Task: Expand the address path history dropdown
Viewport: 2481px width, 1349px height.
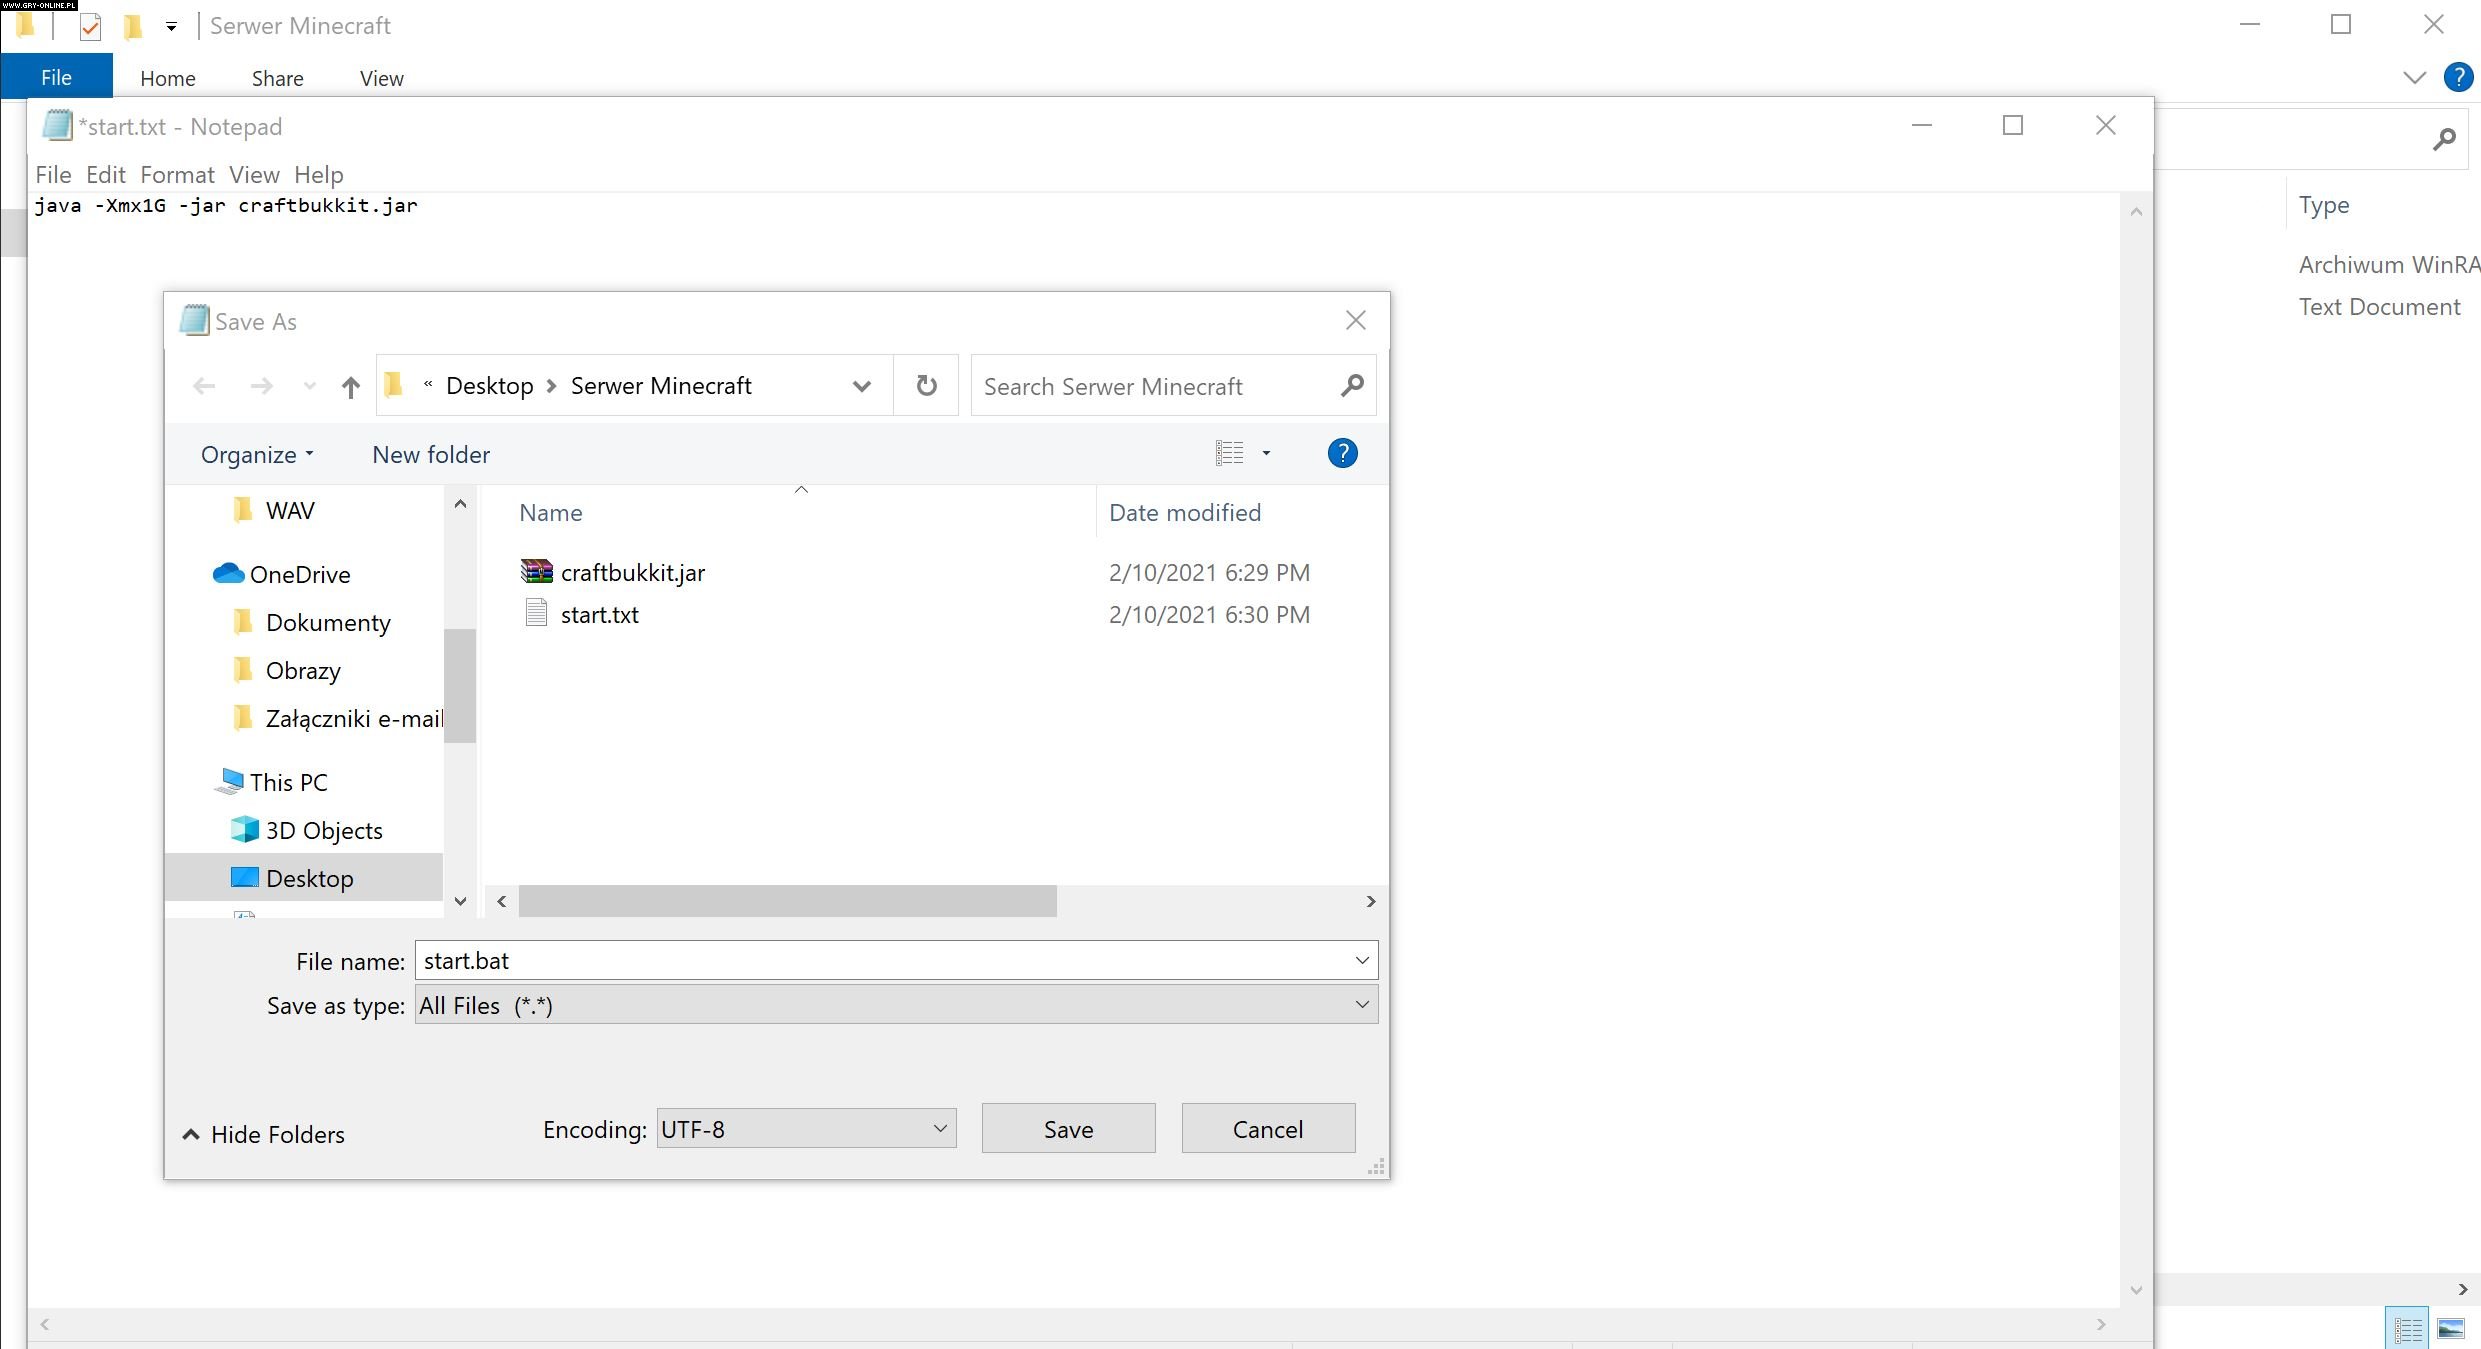Action: point(861,387)
